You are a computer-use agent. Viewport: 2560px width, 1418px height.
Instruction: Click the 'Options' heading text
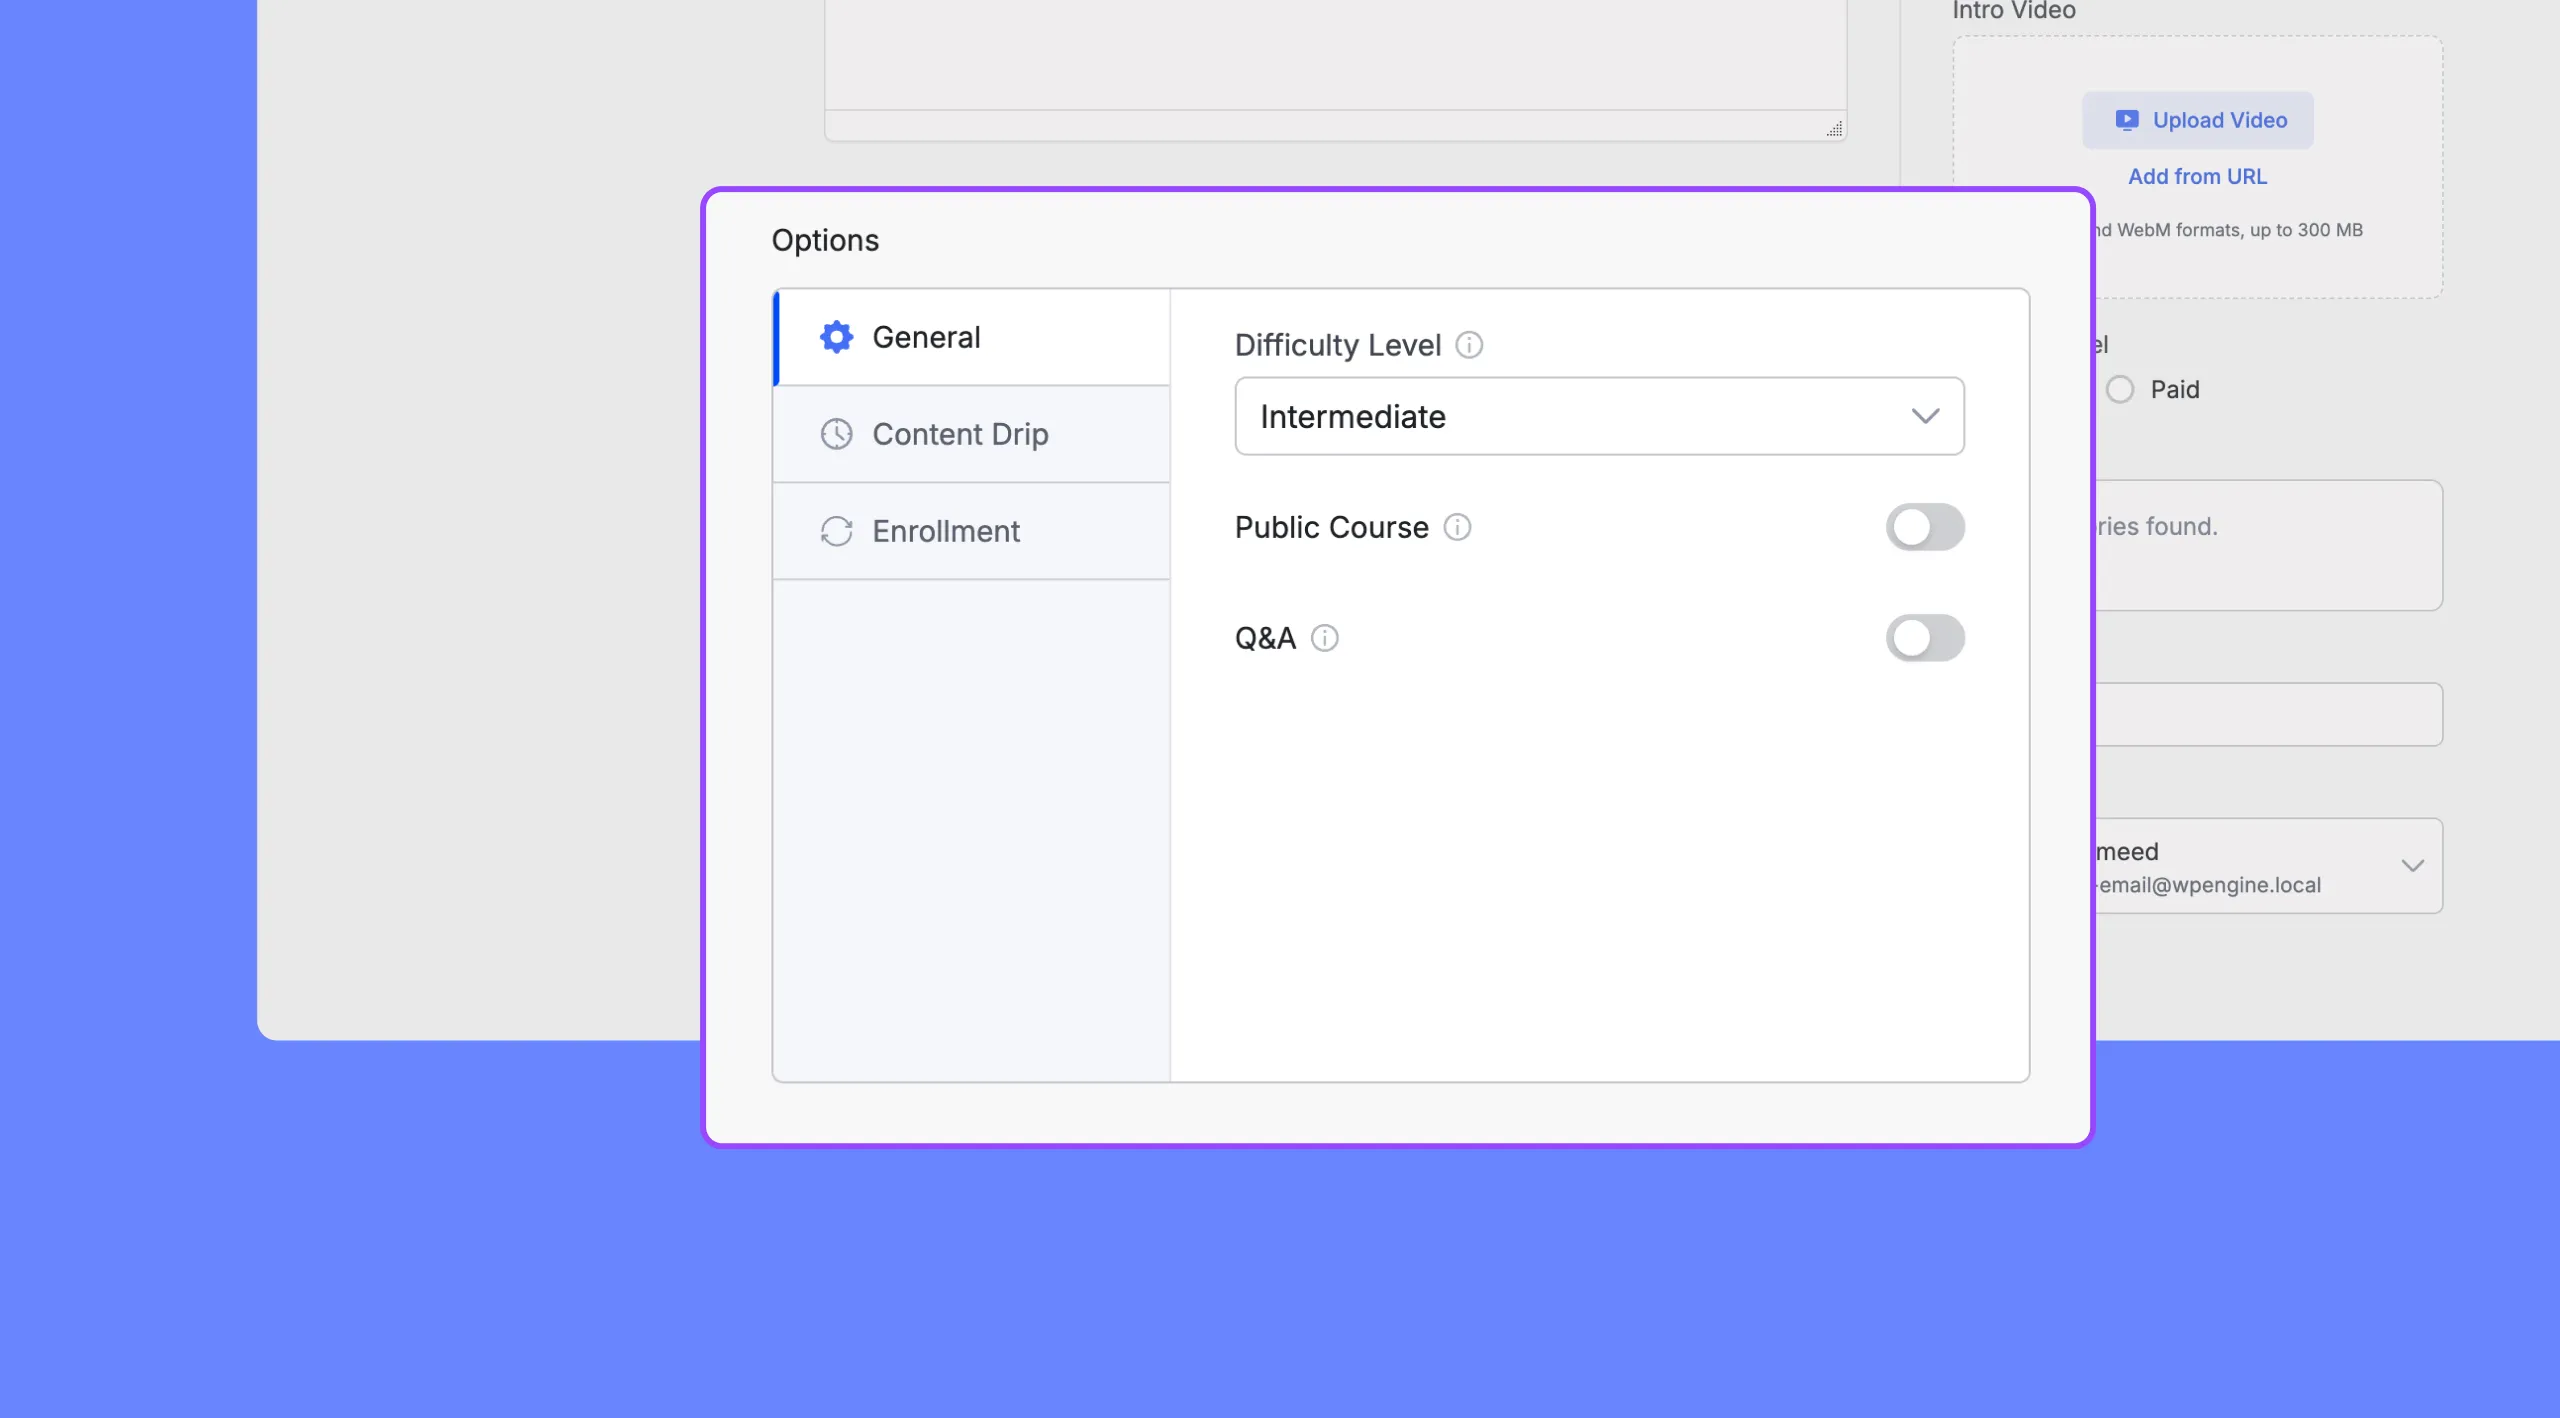pyautogui.click(x=825, y=240)
